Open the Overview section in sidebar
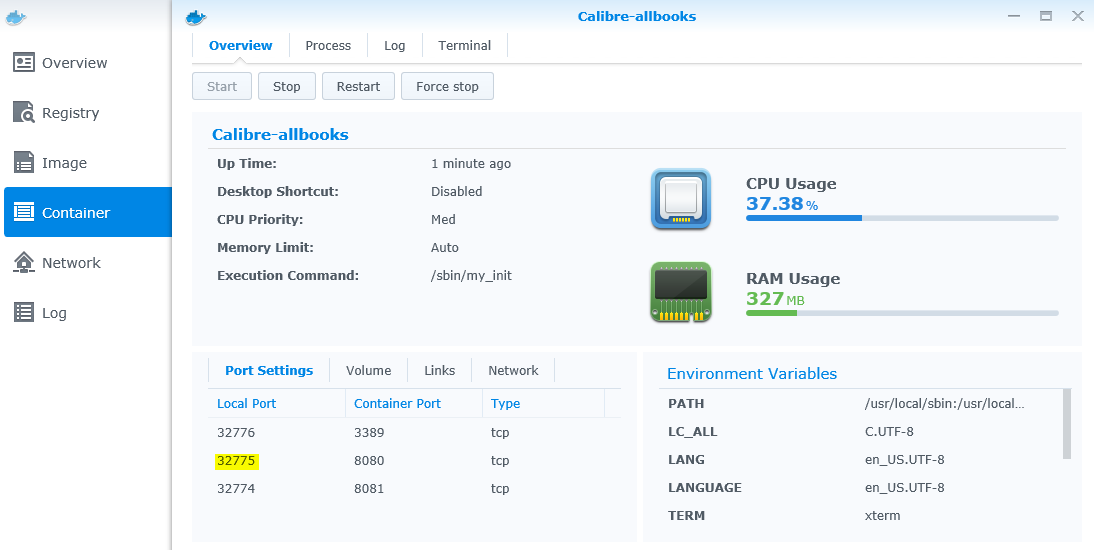 coord(87,63)
